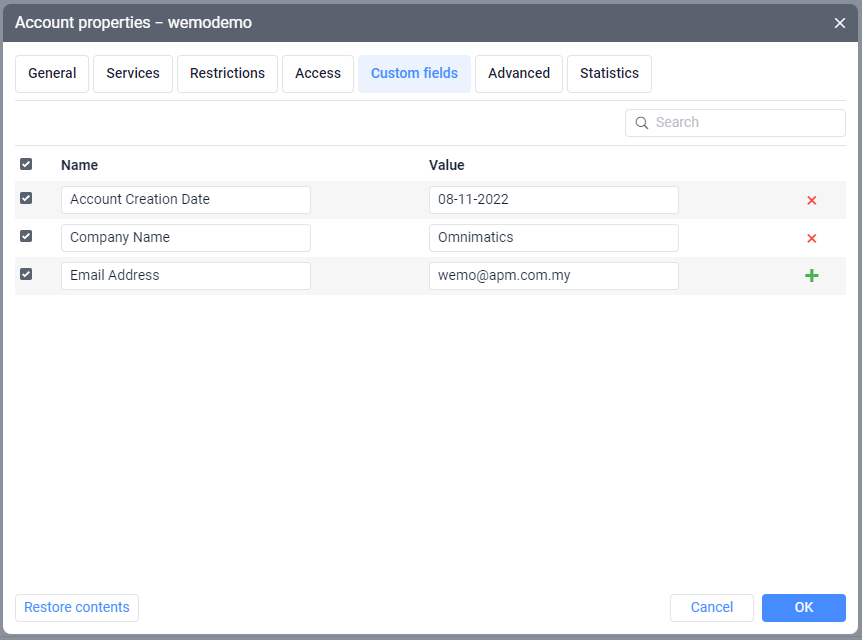Close the Account properties dialog
The image size is (862, 640).
839,23
